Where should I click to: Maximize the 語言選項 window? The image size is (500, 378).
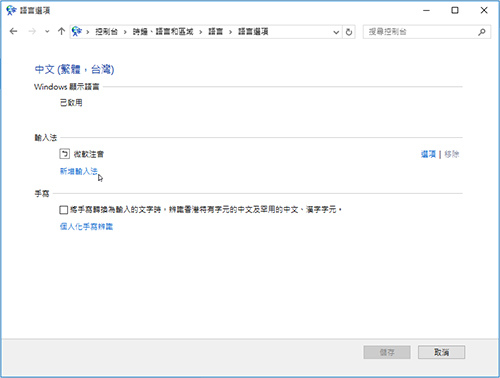click(455, 10)
